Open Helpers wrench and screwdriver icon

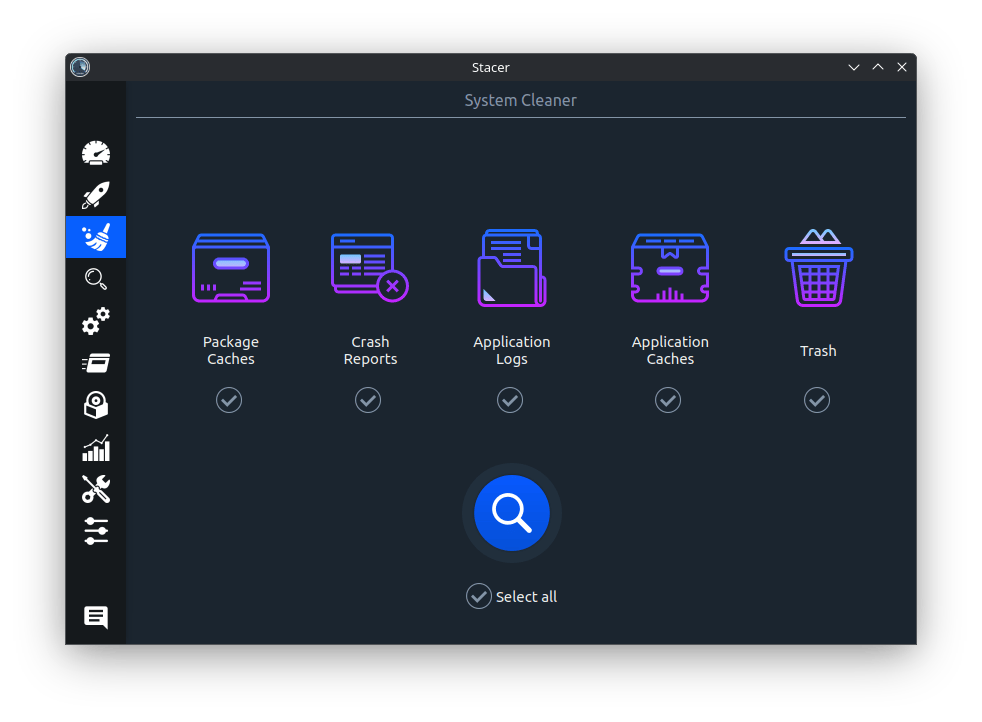pos(96,489)
